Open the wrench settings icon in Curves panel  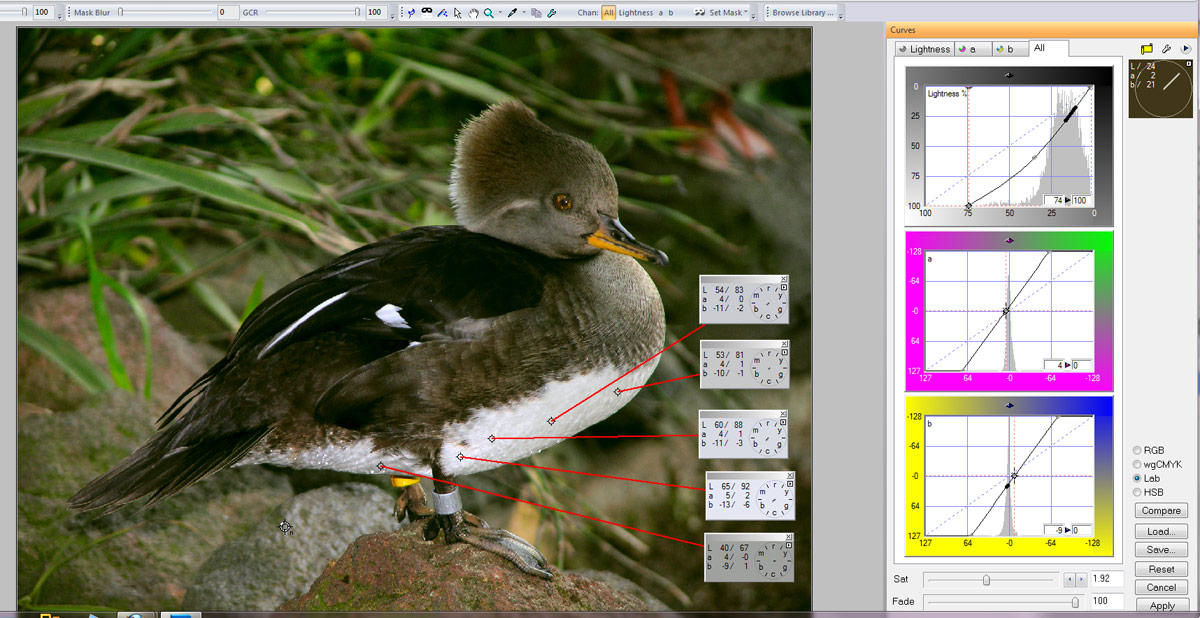click(x=1166, y=48)
